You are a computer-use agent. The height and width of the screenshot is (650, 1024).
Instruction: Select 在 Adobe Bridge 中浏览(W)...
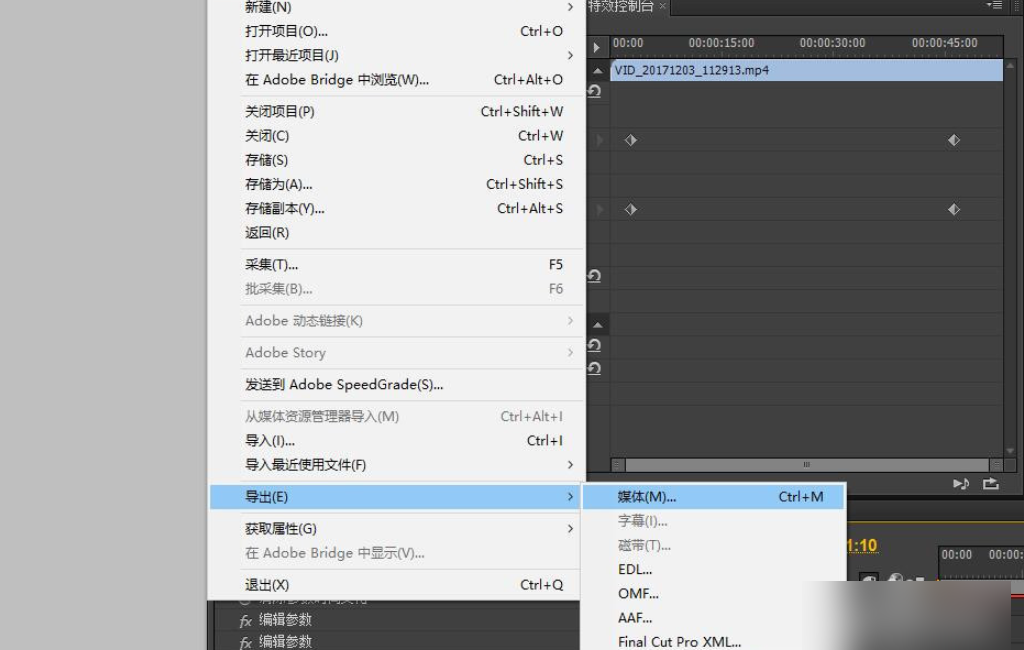[395, 80]
